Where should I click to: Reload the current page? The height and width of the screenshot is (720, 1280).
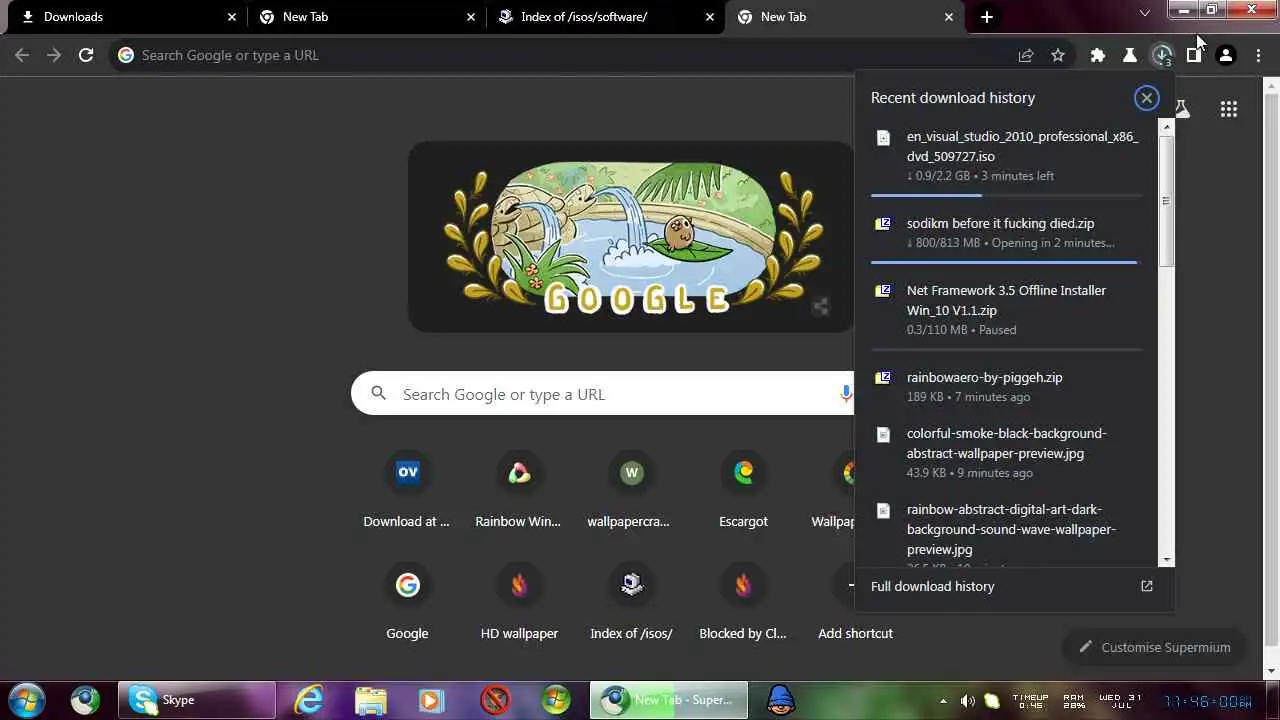tap(86, 55)
